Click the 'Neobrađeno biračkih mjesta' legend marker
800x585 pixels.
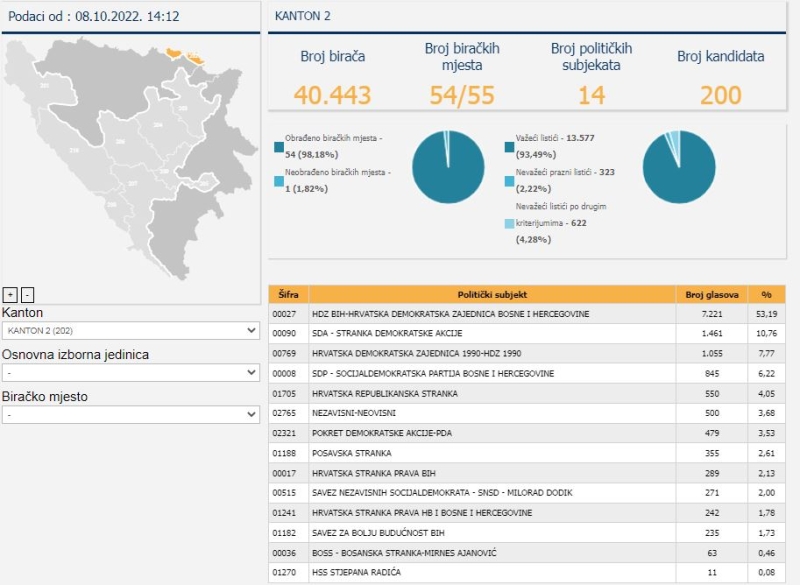pyautogui.click(x=278, y=181)
